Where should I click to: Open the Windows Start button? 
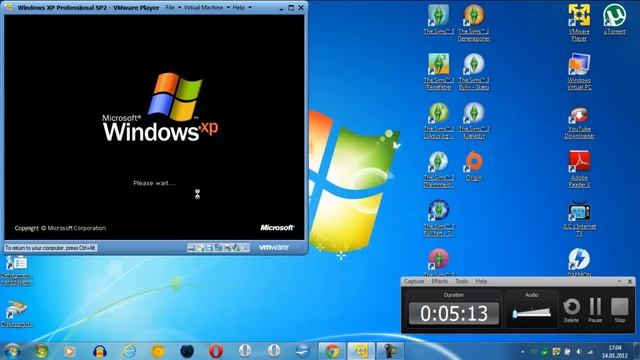coord(12,351)
